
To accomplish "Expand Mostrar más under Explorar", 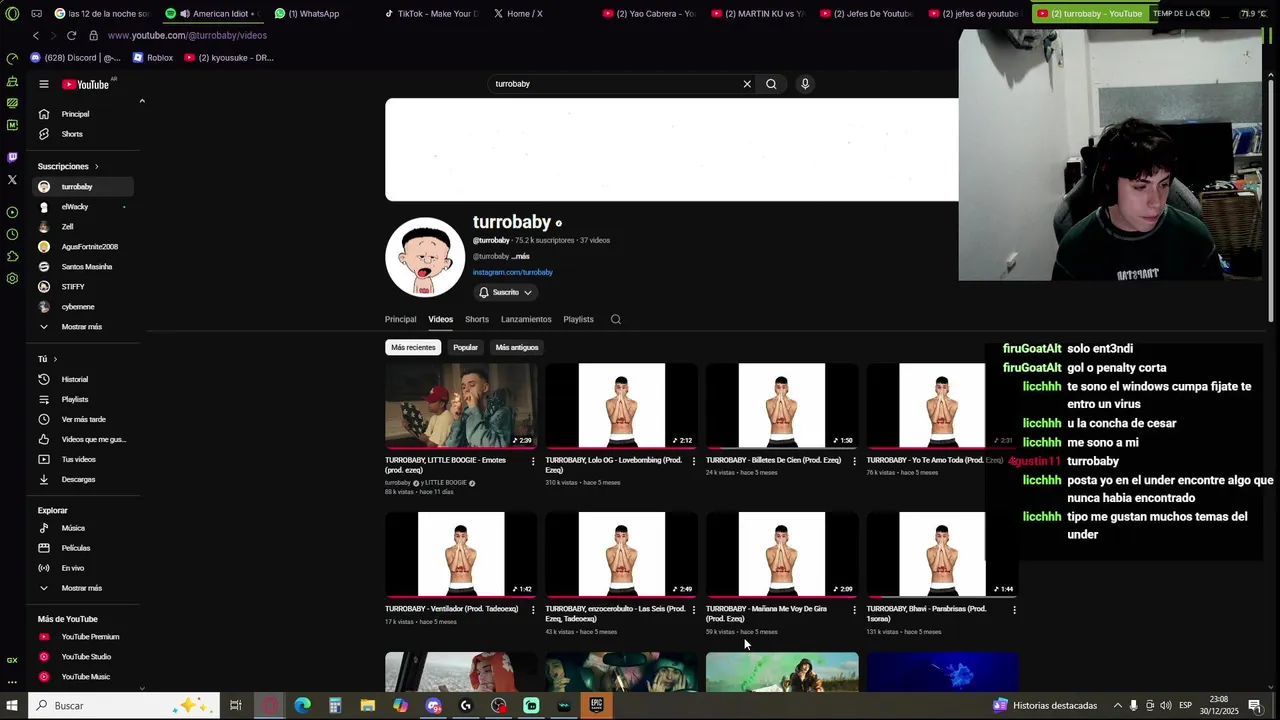I will 84,588.
